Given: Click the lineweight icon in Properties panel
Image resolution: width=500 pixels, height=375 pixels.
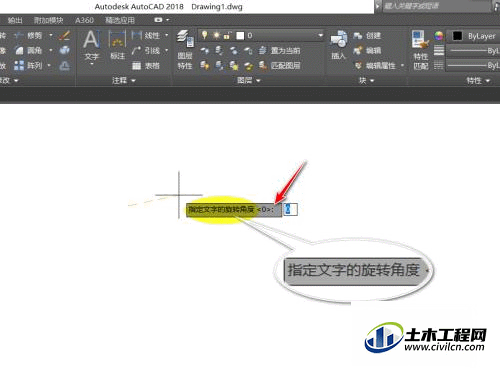Looking at the screenshot, I should [439, 51].
